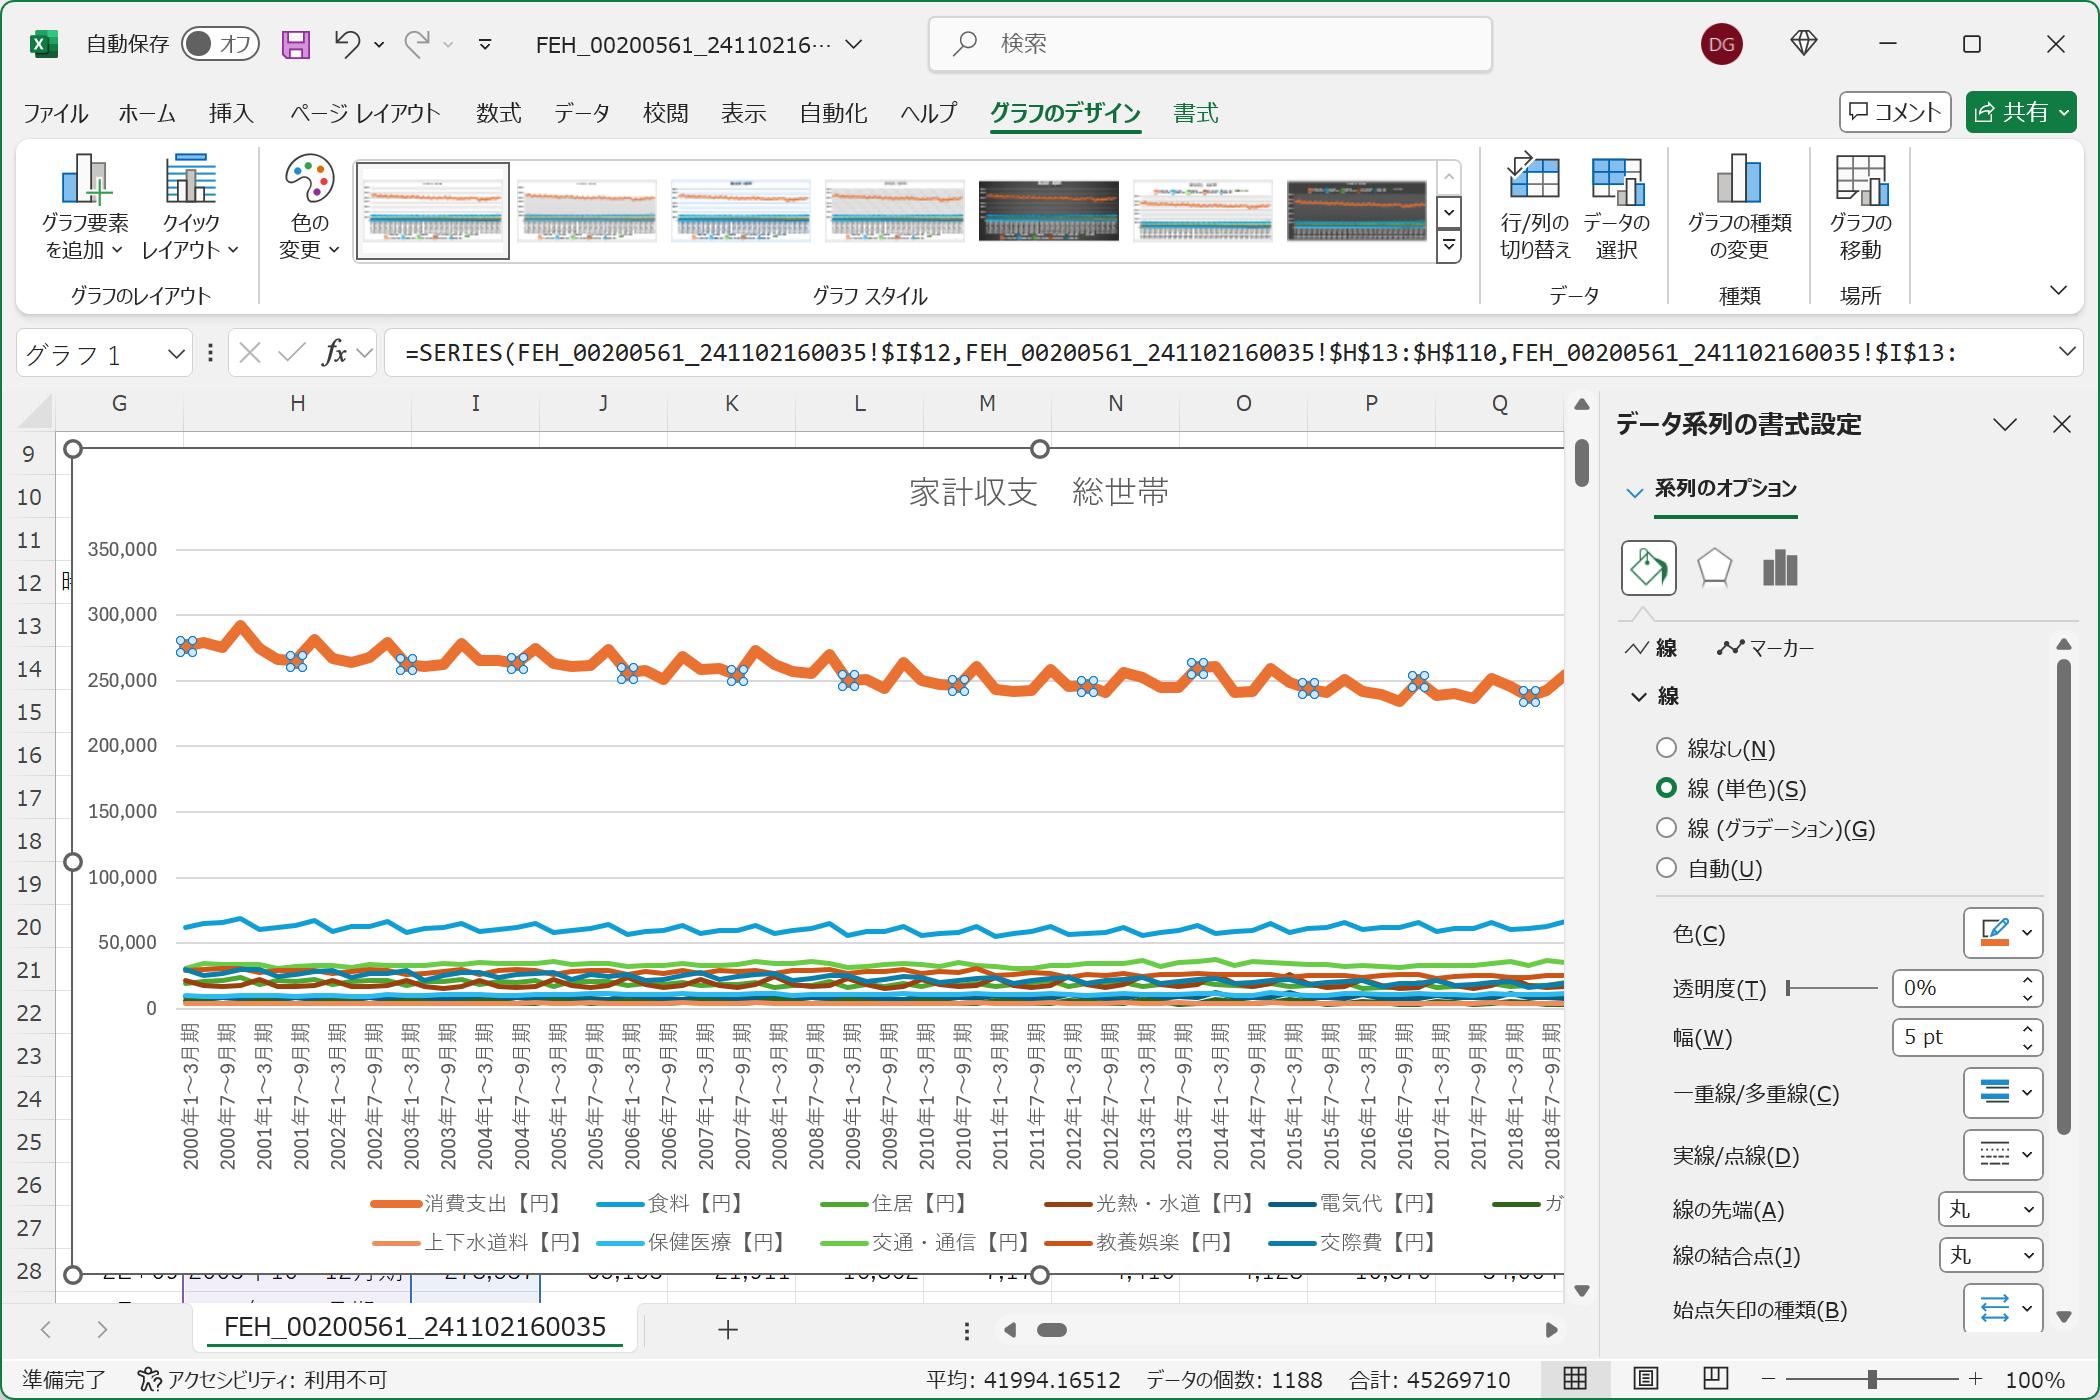
Task: Click the cancel formula X icon
Action: [x=250, y=353]
